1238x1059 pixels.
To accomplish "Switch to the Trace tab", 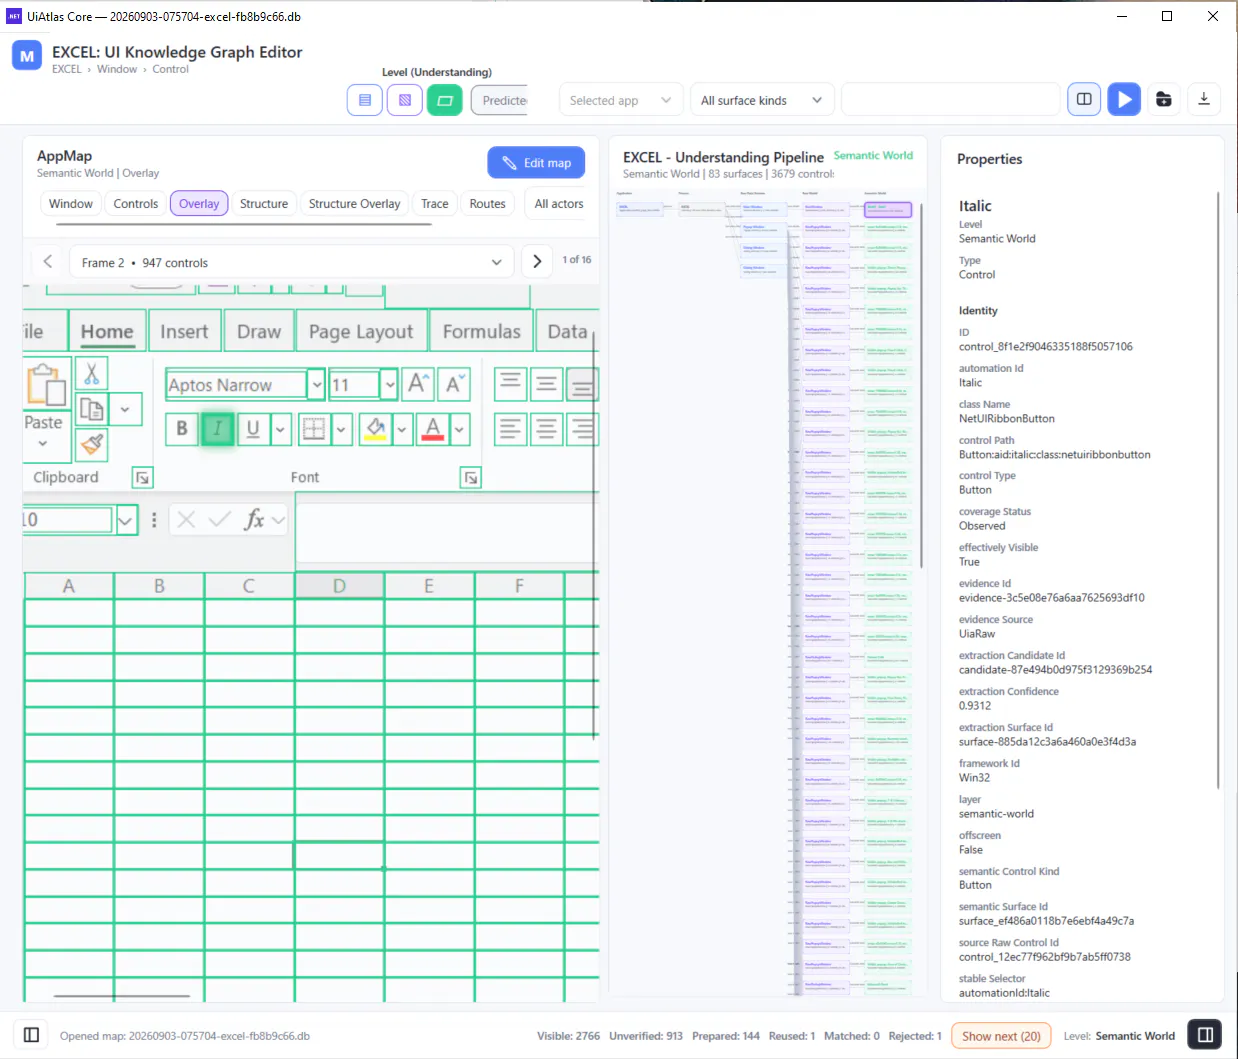I will [435, 203].
